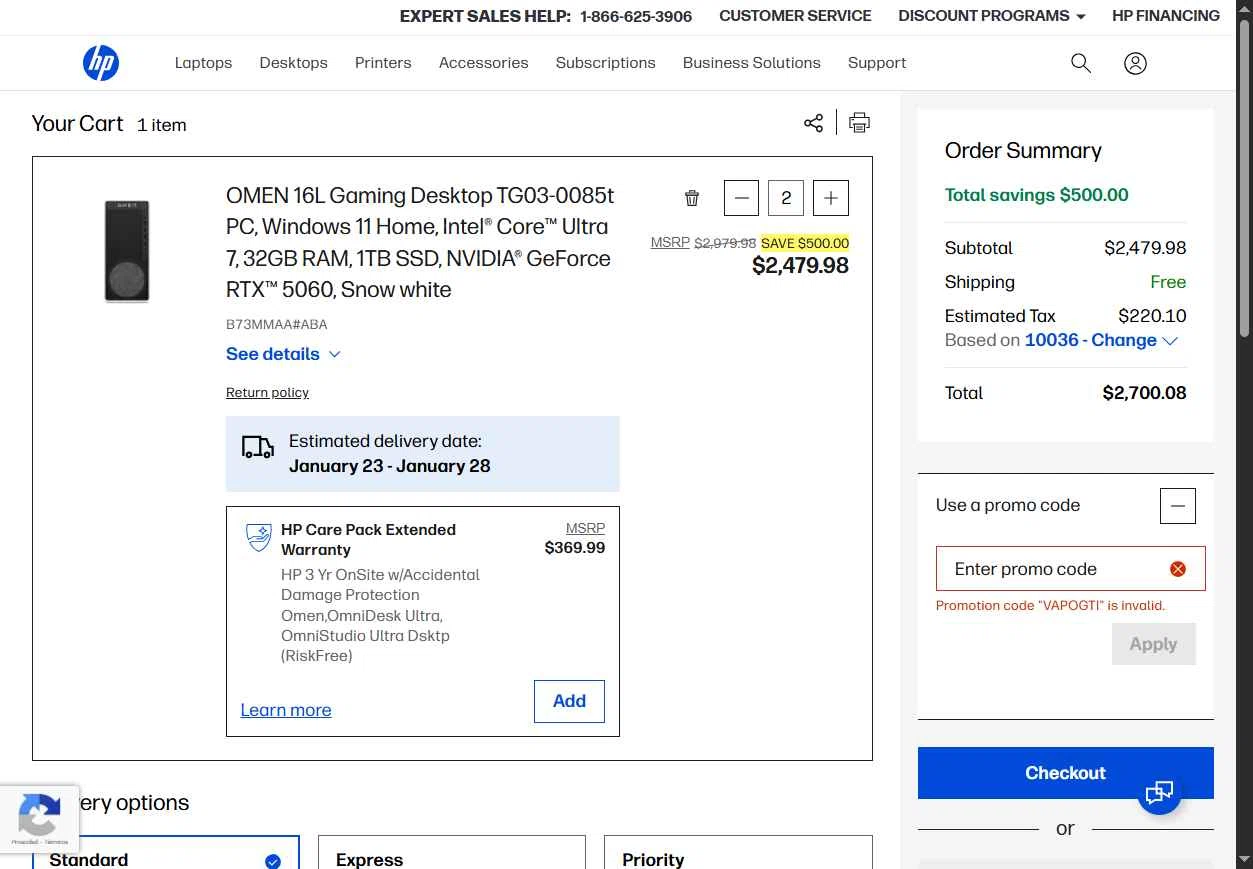Click the OMEN desktop product thumbnail
This screenshot has width=1253, height=869.
pos(127,251)
